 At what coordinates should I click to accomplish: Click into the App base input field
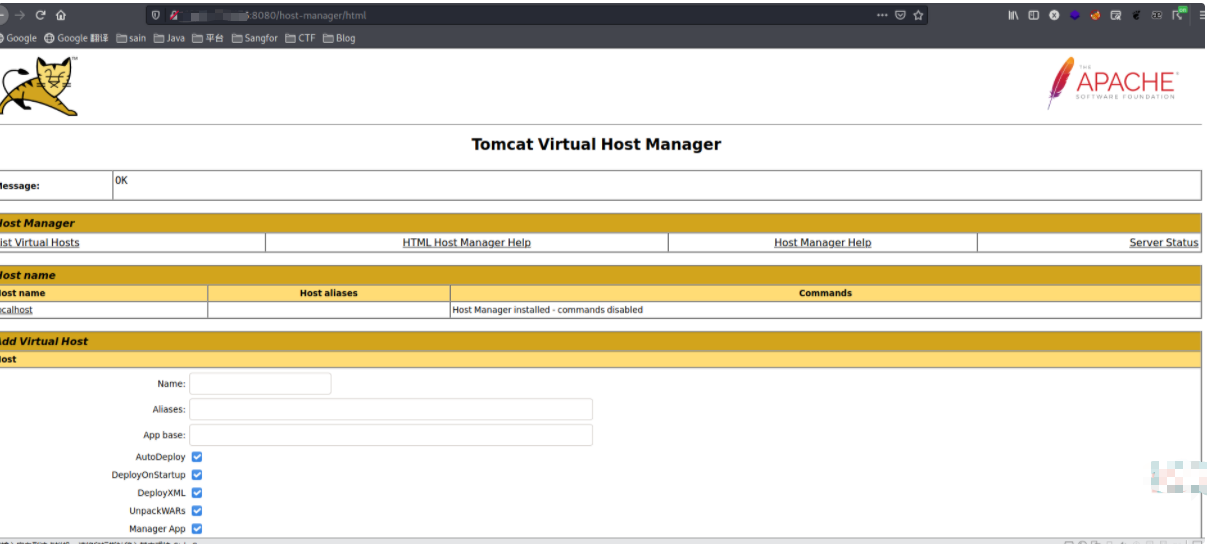[391, 435]
